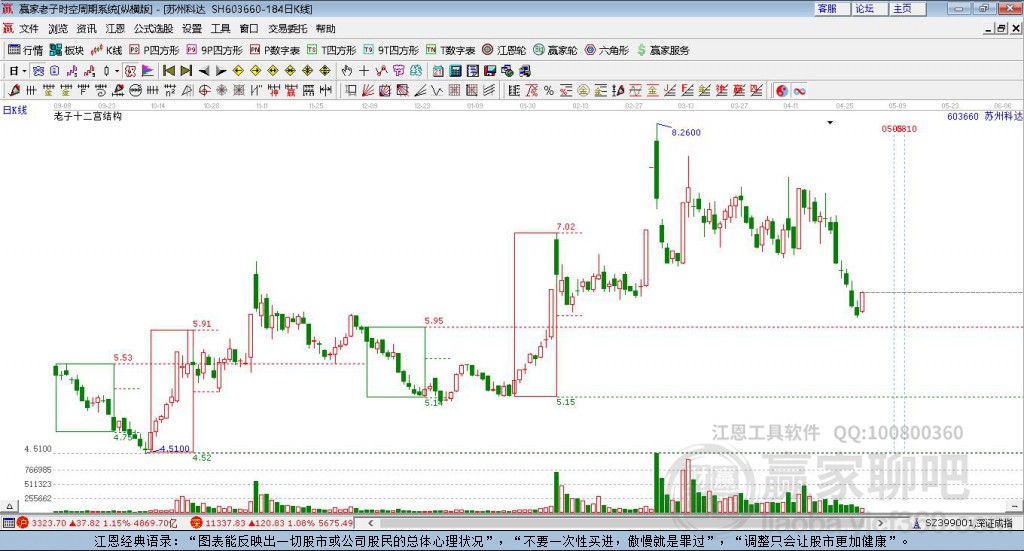Open the 公式选股 menu
Screen dimensions: 1024x551
click(153, 29)
